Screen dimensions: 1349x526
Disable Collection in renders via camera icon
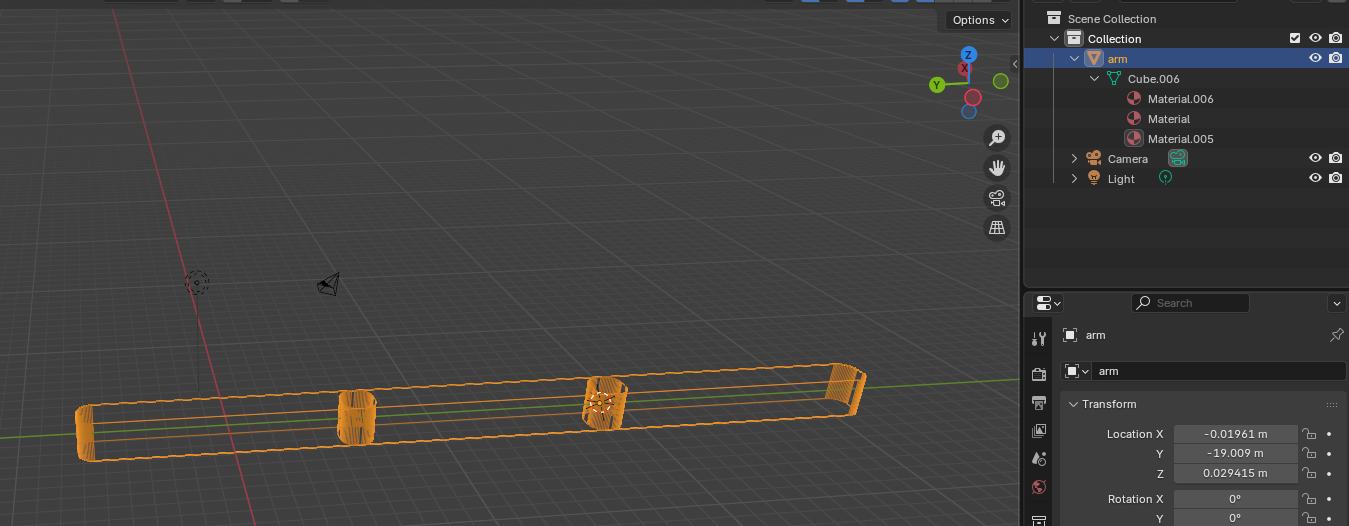point(1335,39)
